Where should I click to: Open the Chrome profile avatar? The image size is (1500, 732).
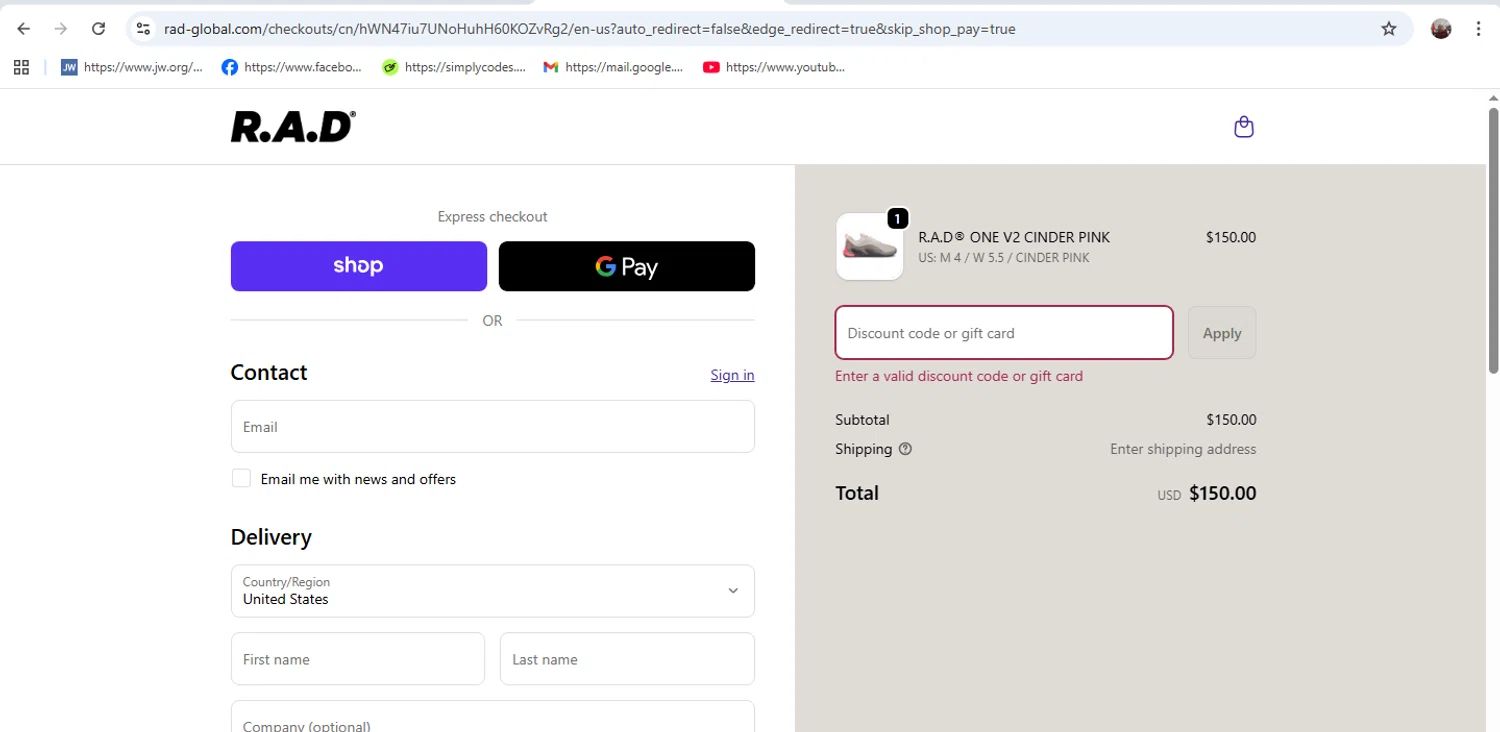(1441, 29)
